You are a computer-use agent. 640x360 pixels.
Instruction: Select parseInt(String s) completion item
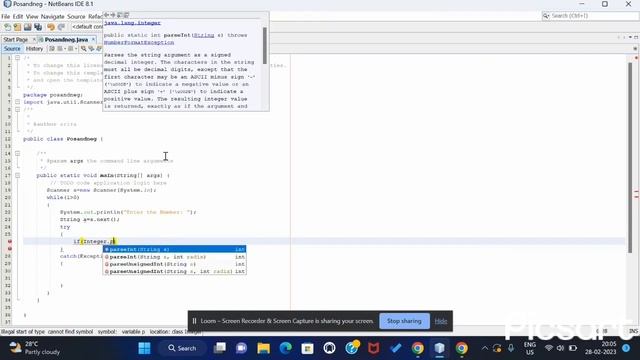(x=174, y=249)
